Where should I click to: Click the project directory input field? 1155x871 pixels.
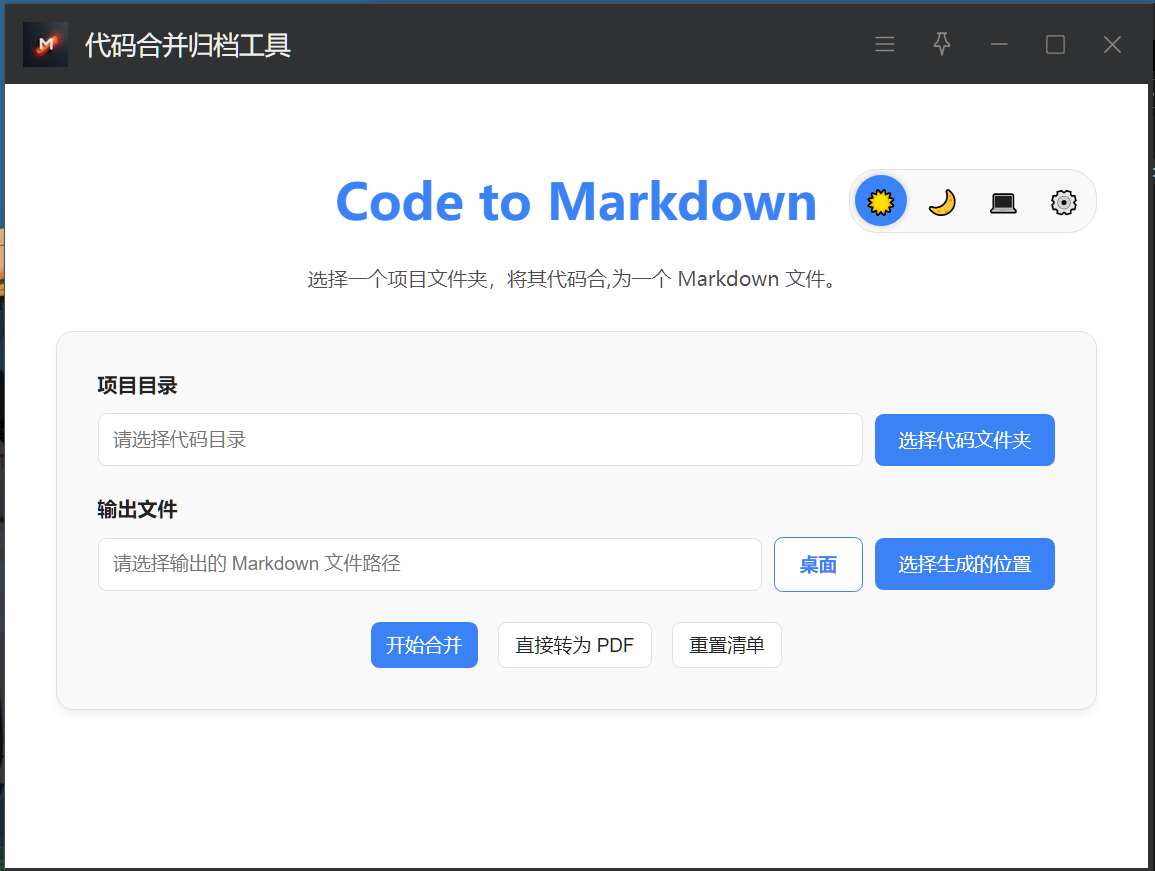pos(480,440)
